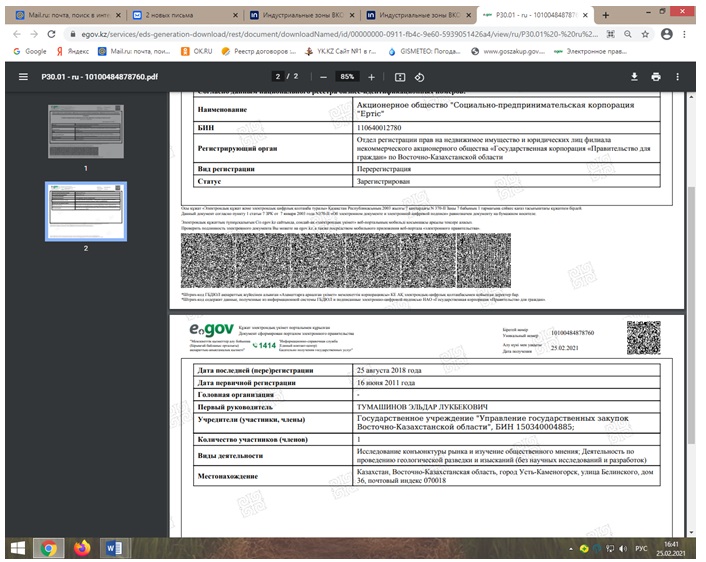
Task: Zoom out with the minus button
Action: pos(323,77)
